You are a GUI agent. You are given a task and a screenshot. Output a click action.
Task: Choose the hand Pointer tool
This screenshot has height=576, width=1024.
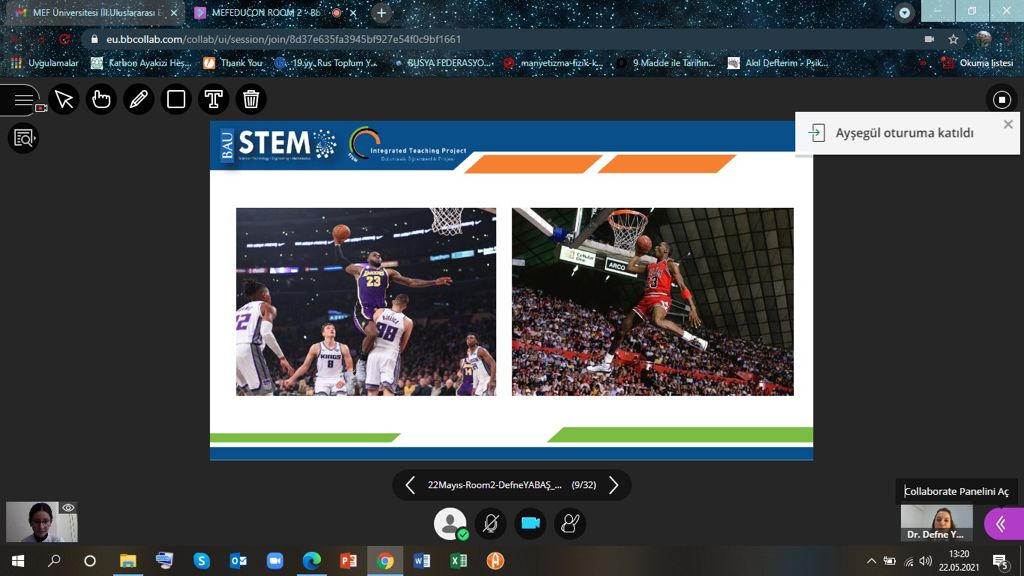coord(101,99)
